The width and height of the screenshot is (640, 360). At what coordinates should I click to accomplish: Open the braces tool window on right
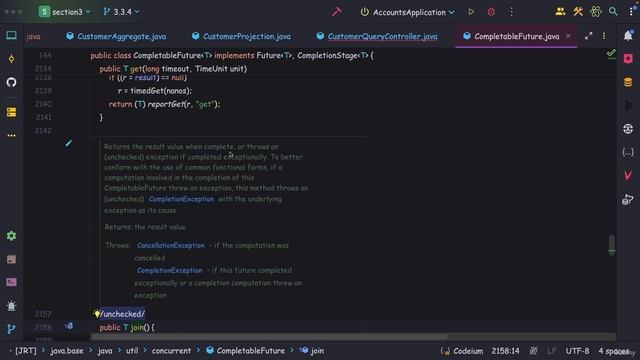click(x=628, y=152)
